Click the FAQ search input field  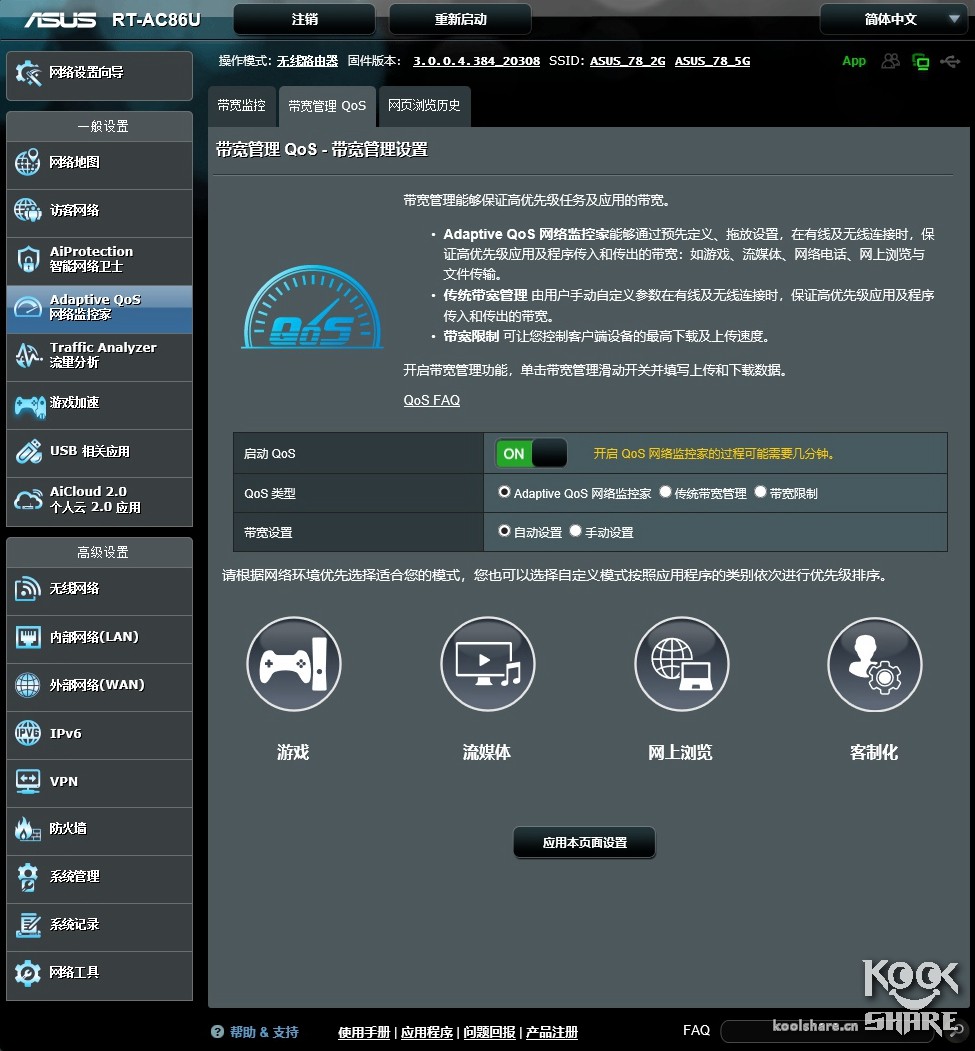tap(827, 1031)
